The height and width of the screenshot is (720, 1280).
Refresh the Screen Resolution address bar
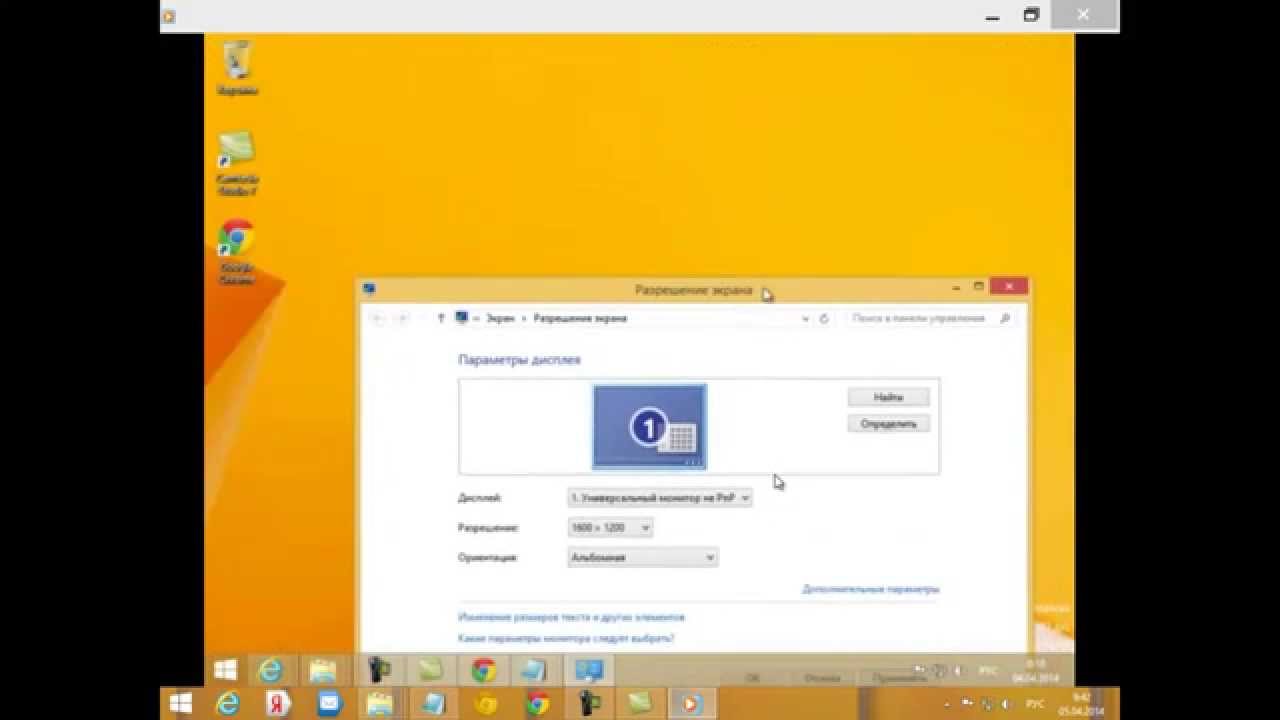pyautogui.click(x=824, y=318)
